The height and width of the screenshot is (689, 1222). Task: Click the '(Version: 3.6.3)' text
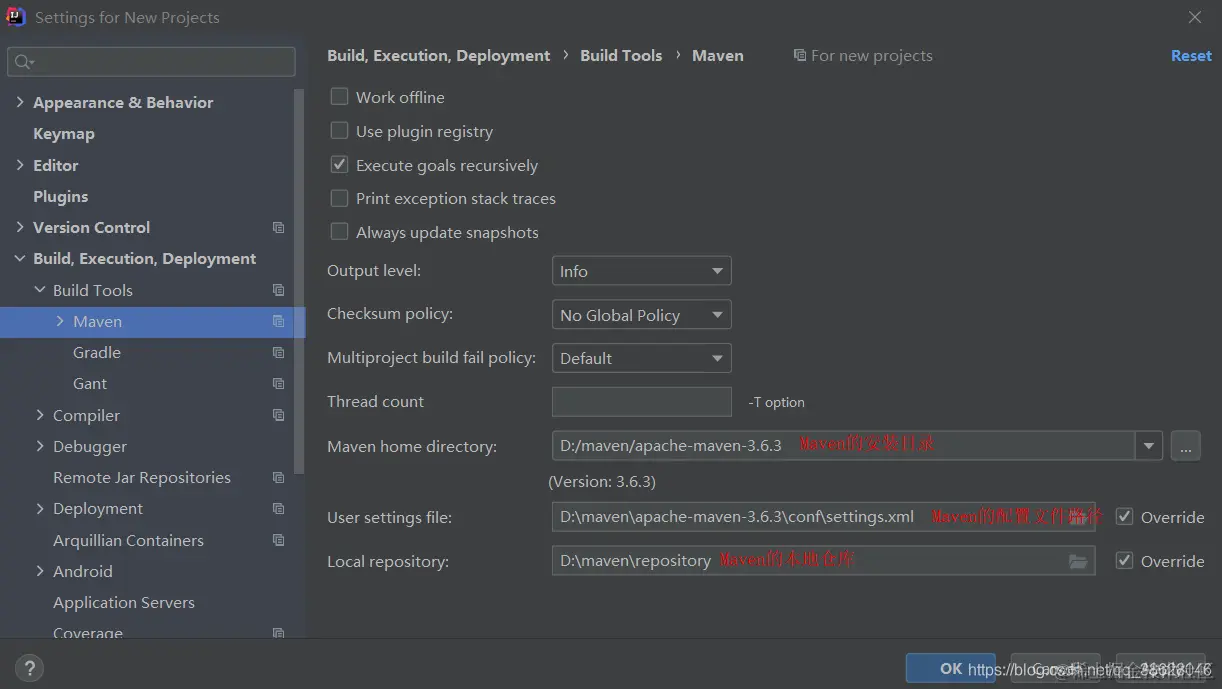pyautogui.click(x=602, y=482)
